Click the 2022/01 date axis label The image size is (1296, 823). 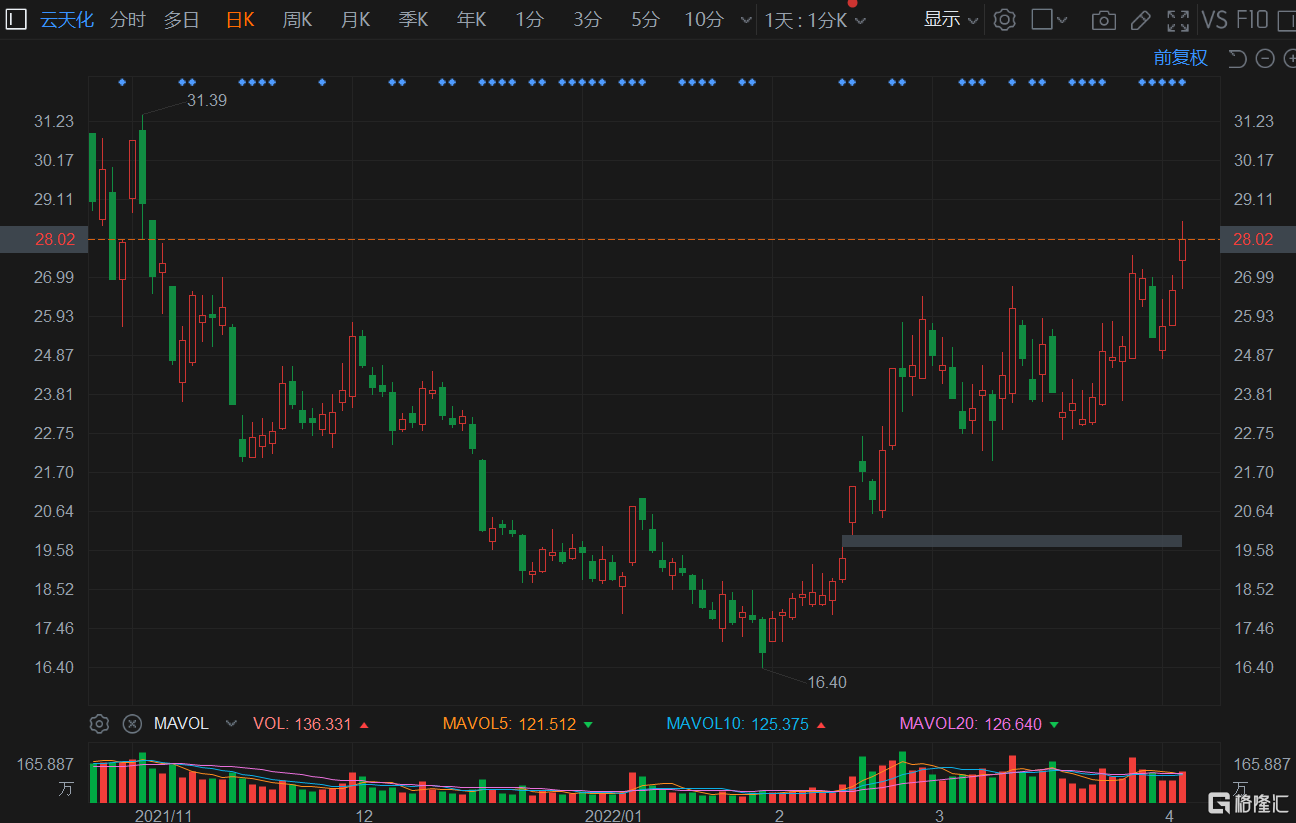pyautogui.click(x=612, y=815)
